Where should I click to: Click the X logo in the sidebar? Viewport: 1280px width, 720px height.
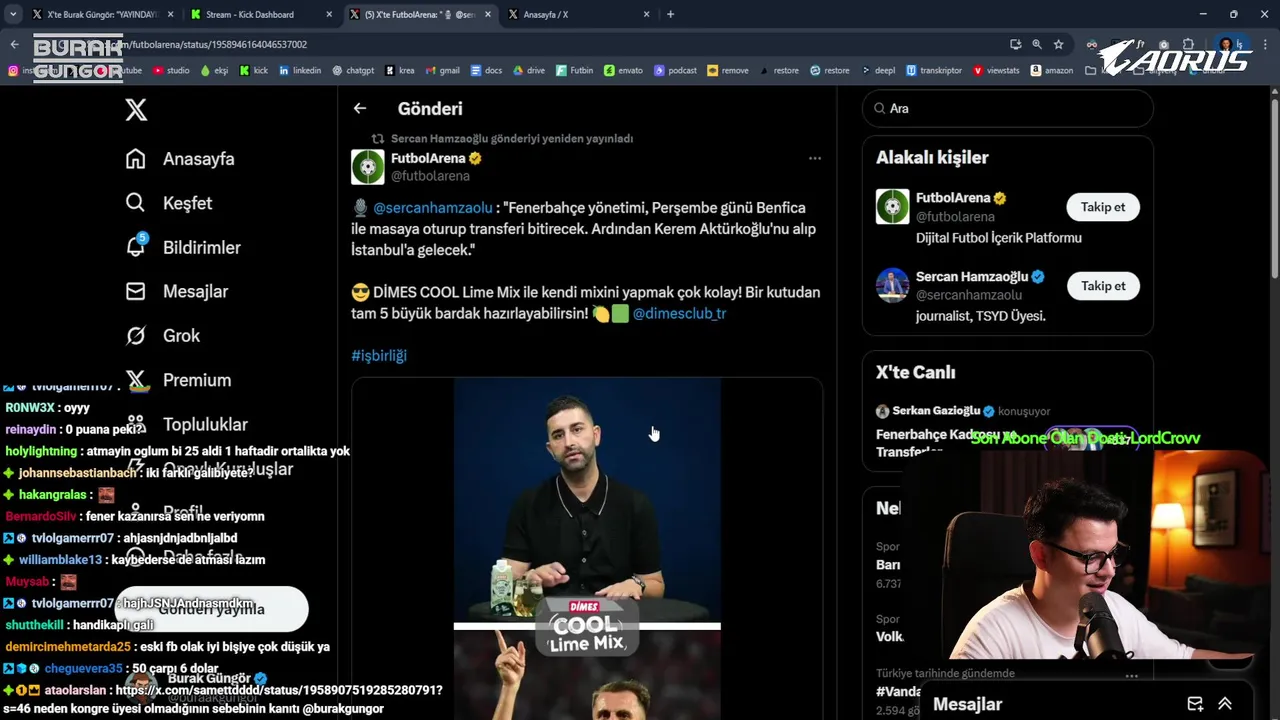click(136, 110)
